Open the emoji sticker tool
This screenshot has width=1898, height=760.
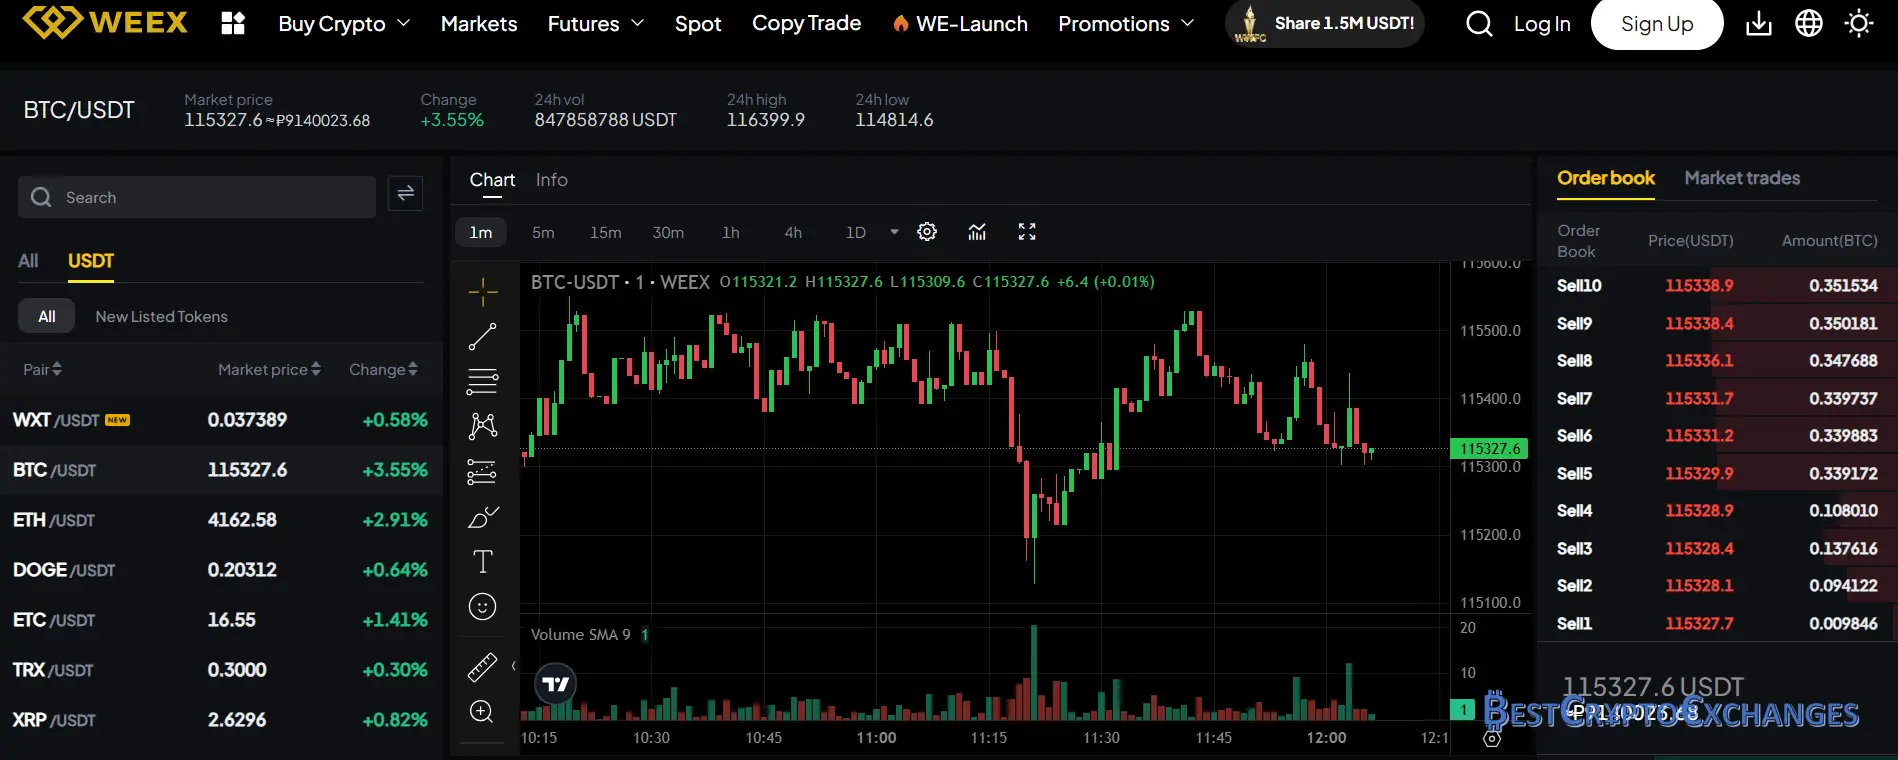(x=482, y=607)
